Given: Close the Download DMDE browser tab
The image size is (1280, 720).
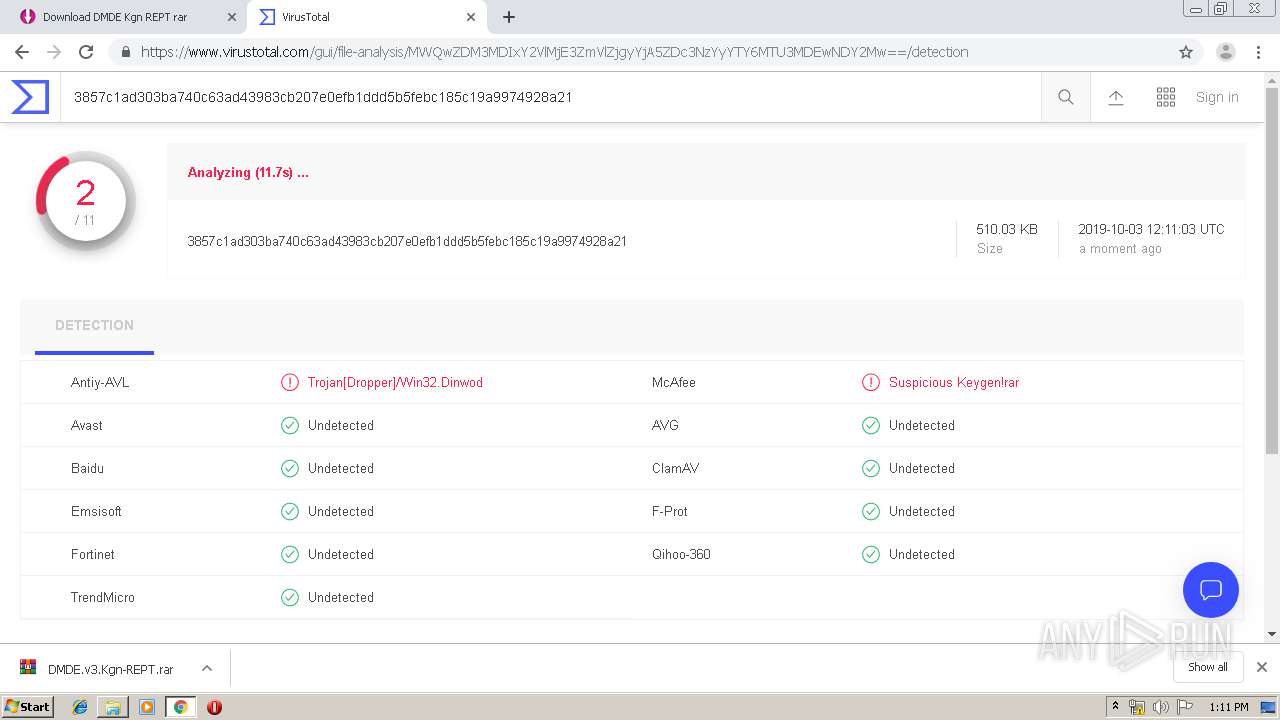Looking at the screenshot, I should [232, 17].
